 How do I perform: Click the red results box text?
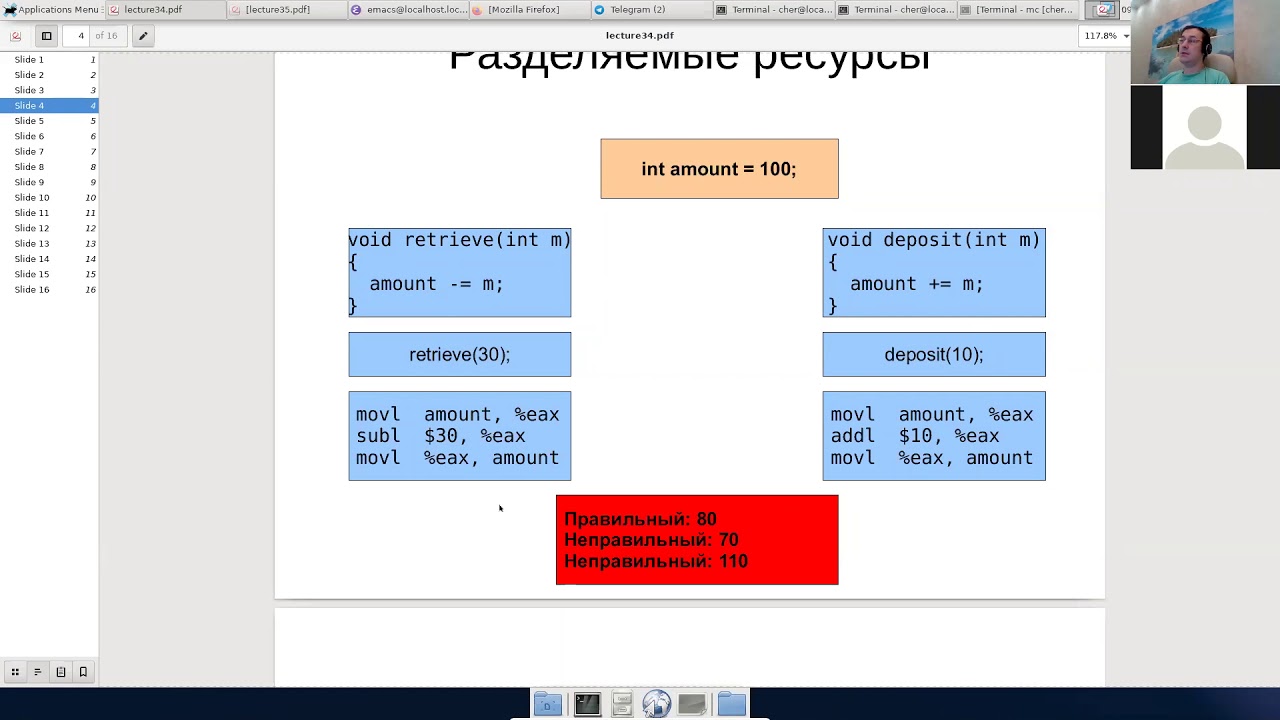(x=656, y=540)
